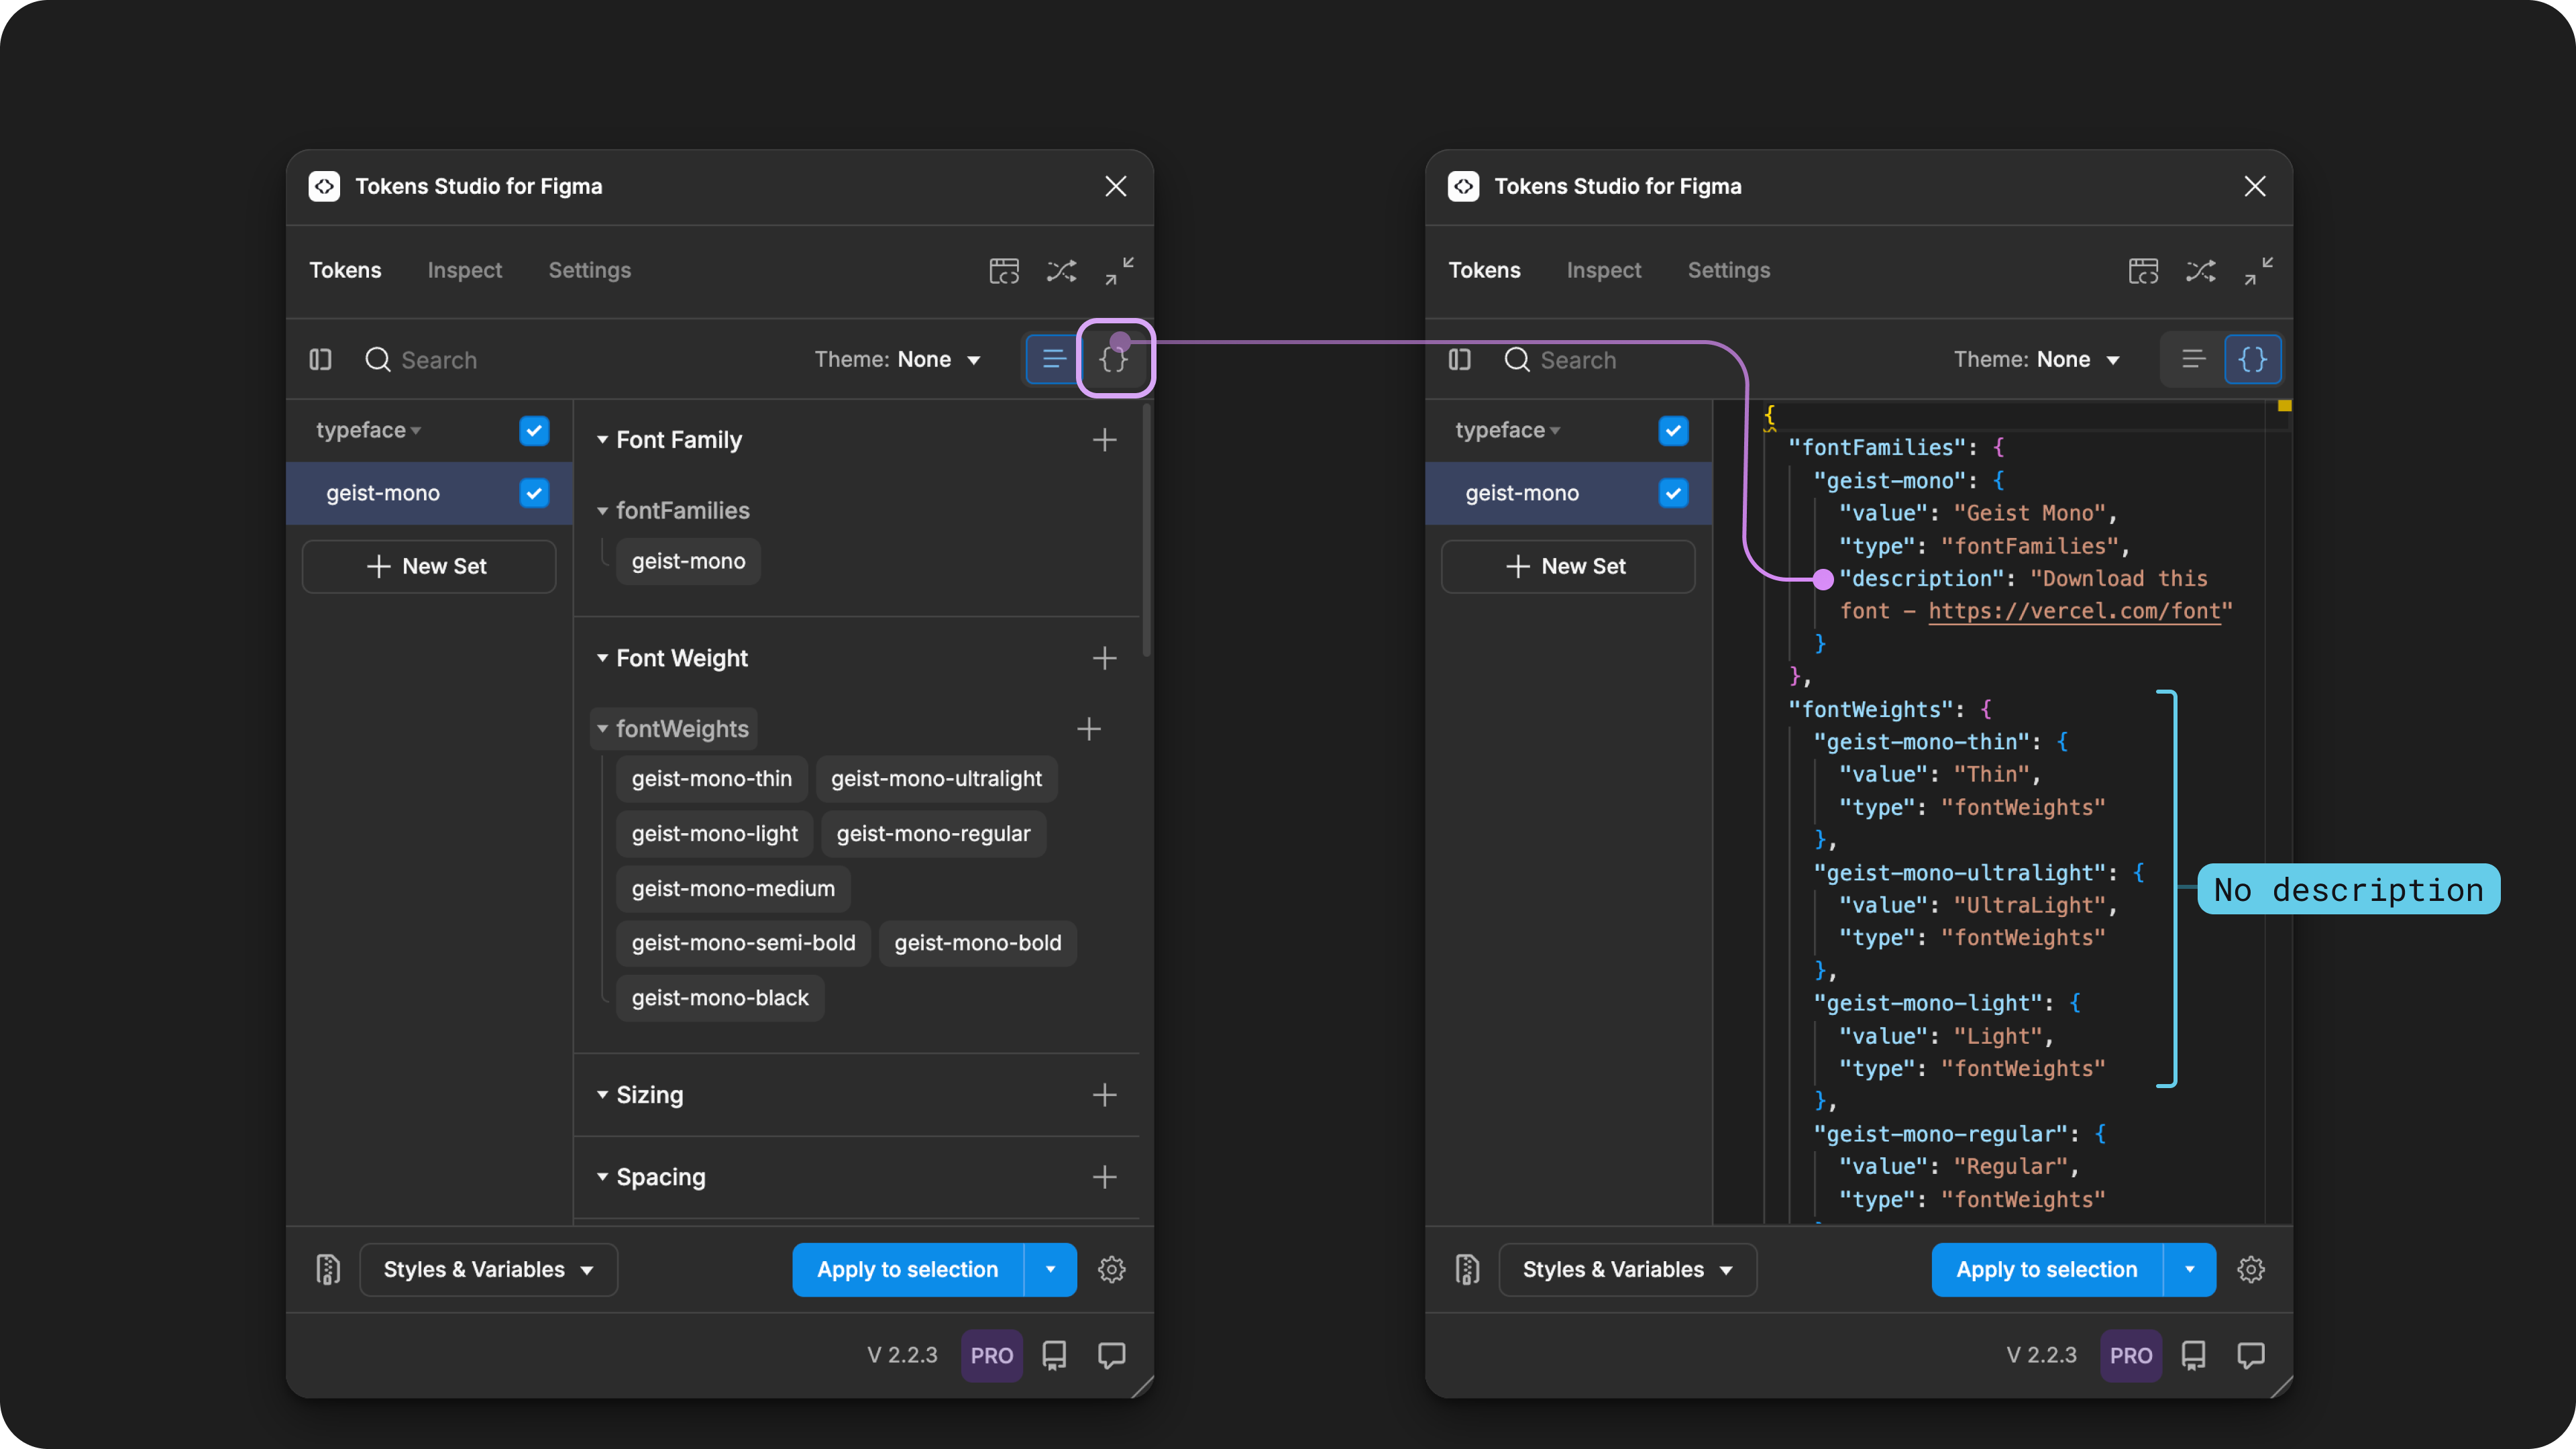Click the Search field in right window
This screenshot has height=1449, width=2576.
tap(1719, 359)
